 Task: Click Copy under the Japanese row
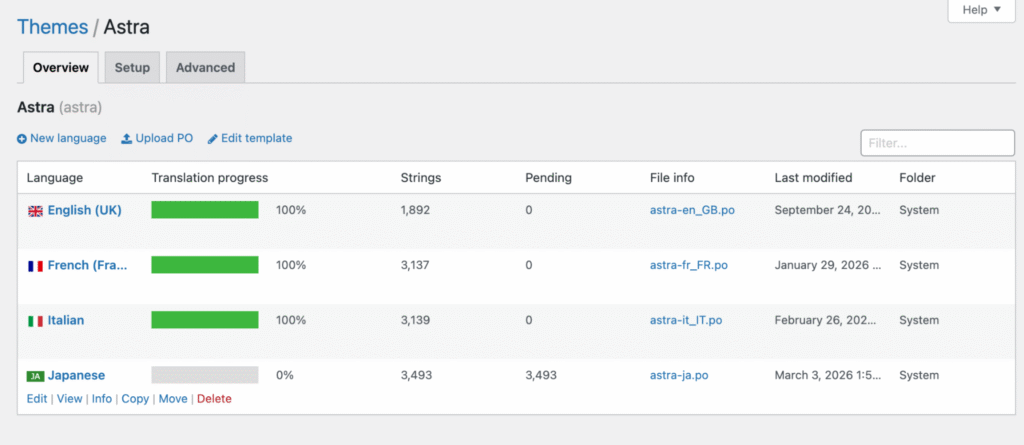135,399
